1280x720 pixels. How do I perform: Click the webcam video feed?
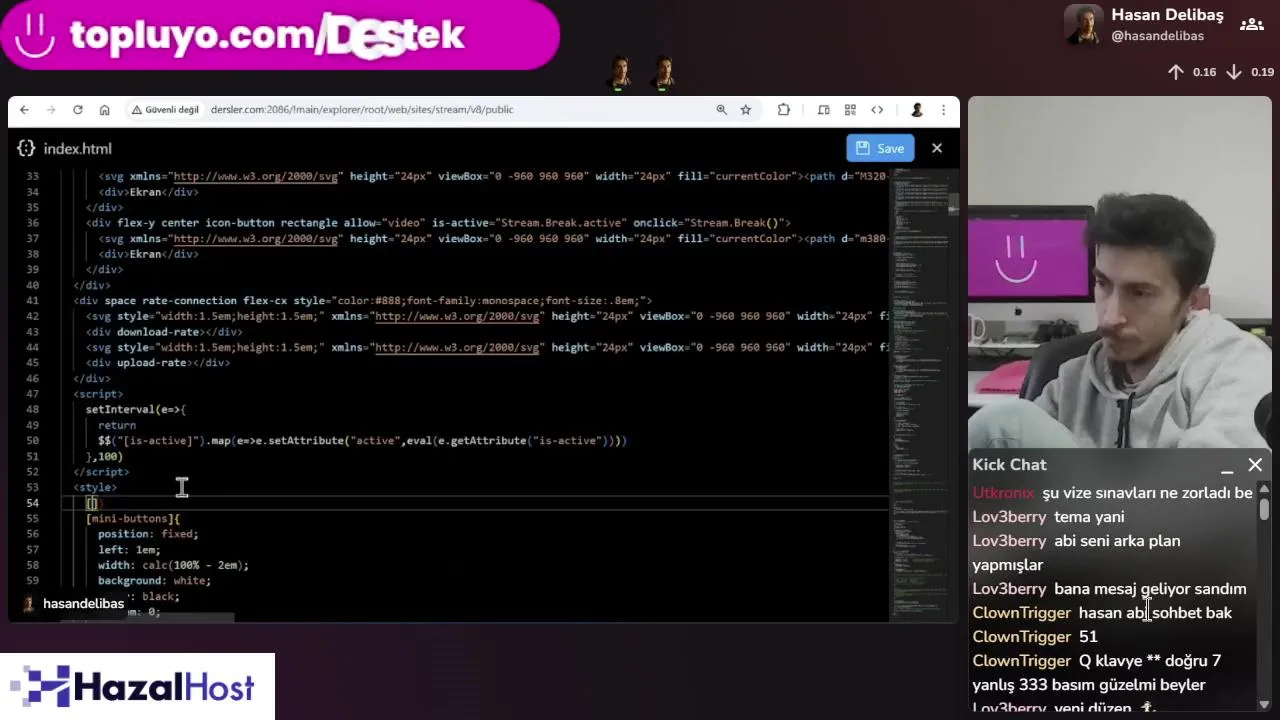click(x=1120, y=273)
